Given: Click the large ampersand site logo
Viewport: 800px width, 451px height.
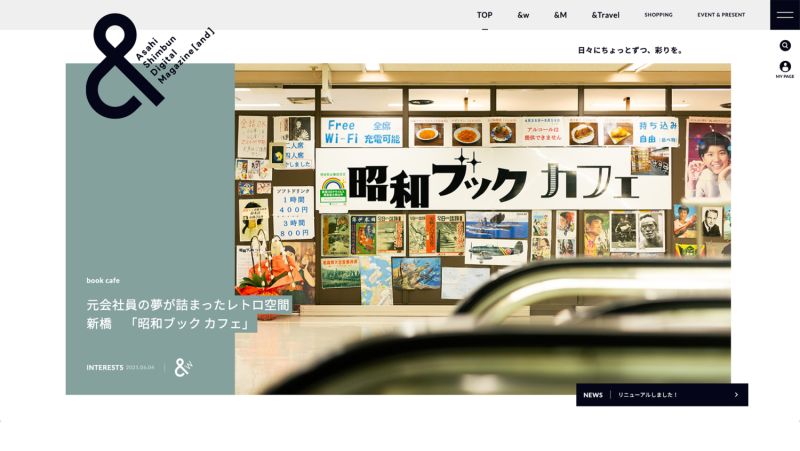Looking at the screenshot, I should 112,65.
